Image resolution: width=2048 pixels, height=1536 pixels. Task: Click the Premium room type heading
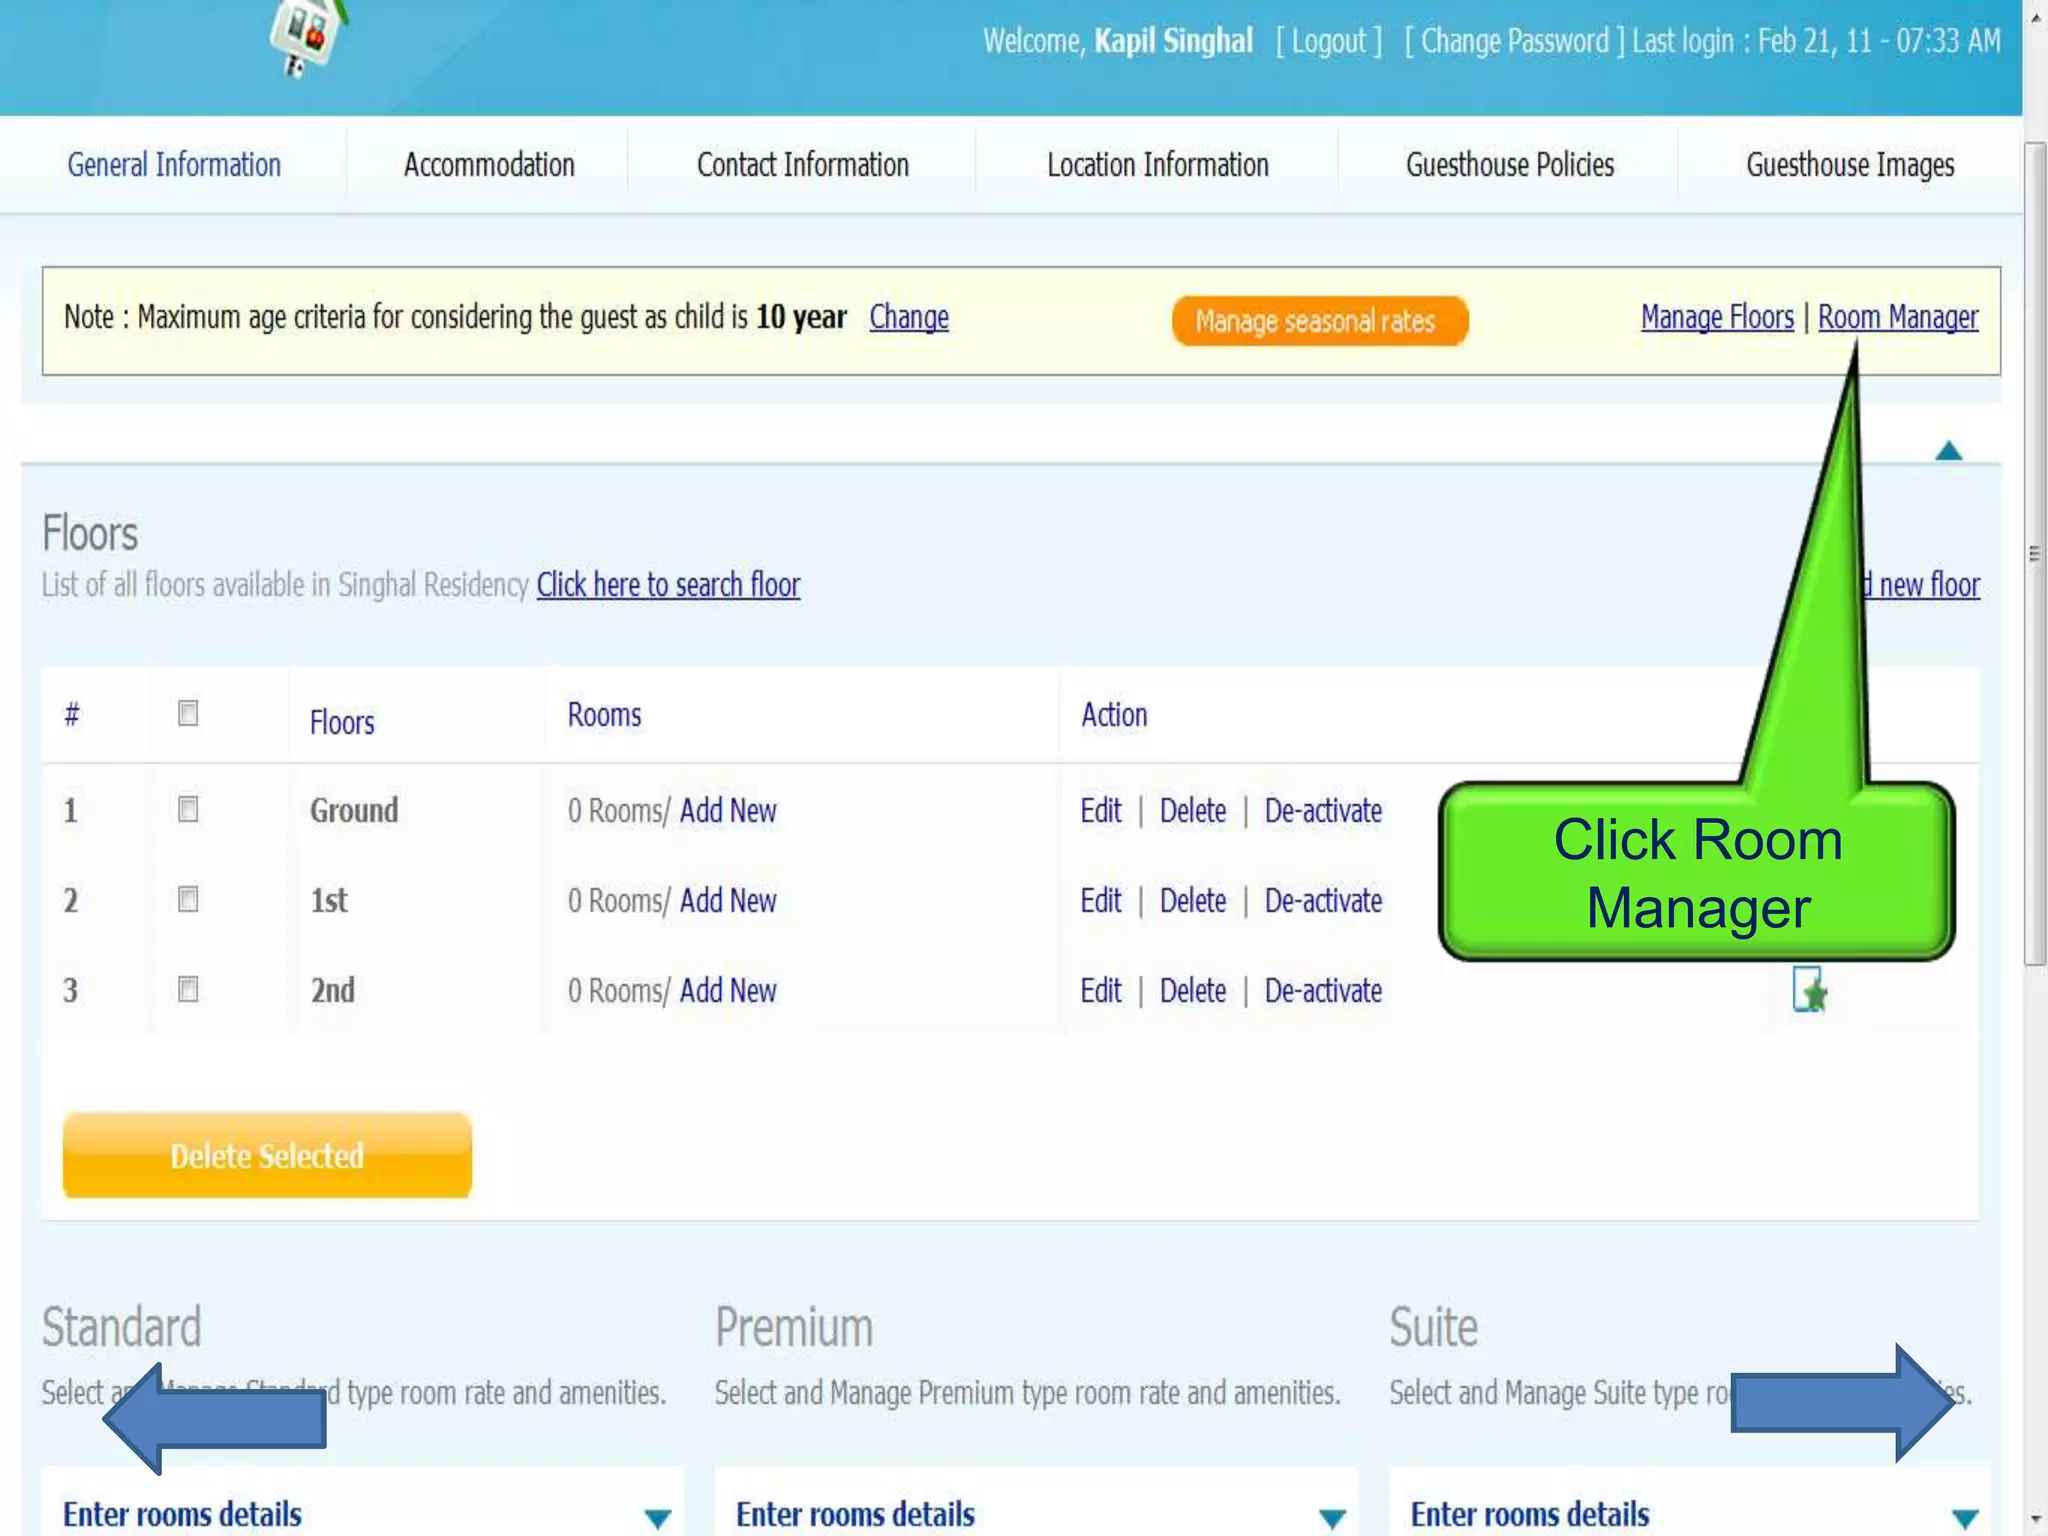coord(794,1328)
